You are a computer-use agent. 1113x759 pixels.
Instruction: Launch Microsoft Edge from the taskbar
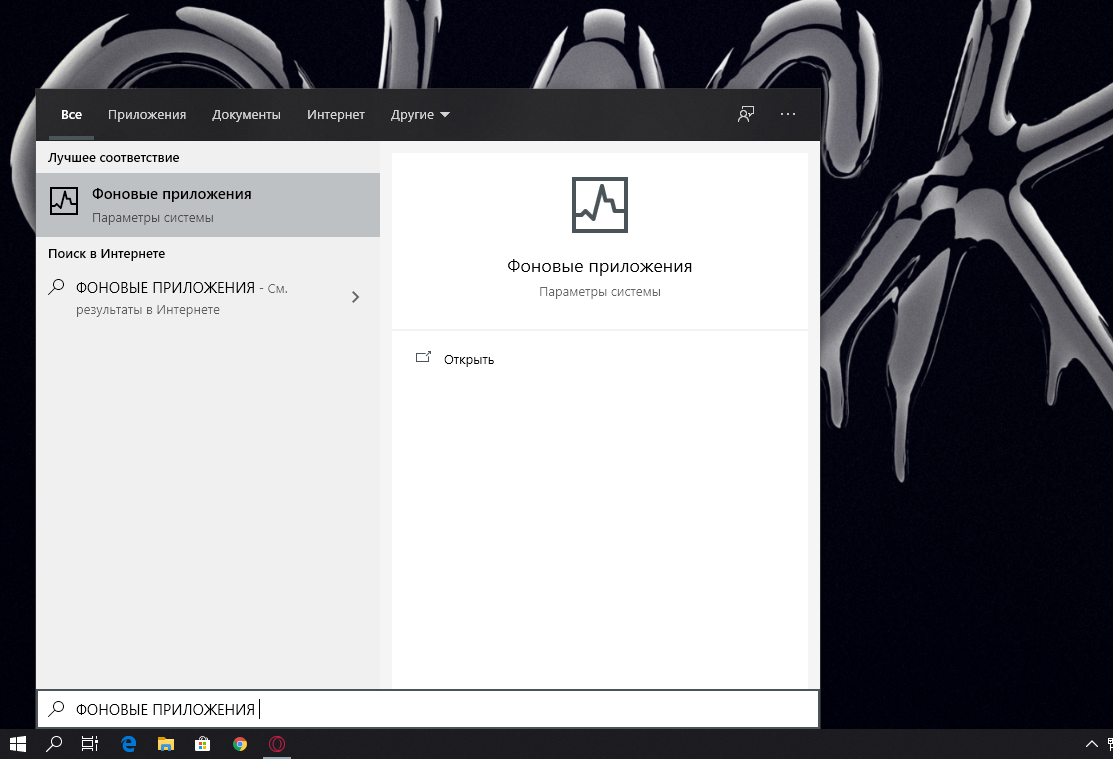pyautogui.click(x=128, y=744)
